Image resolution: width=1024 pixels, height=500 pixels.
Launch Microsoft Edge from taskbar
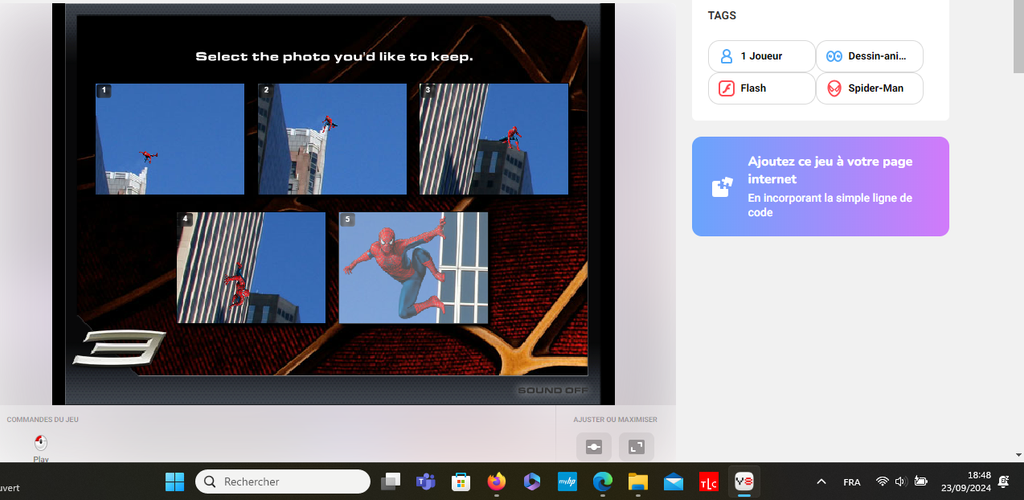click(x=602, y=481)
